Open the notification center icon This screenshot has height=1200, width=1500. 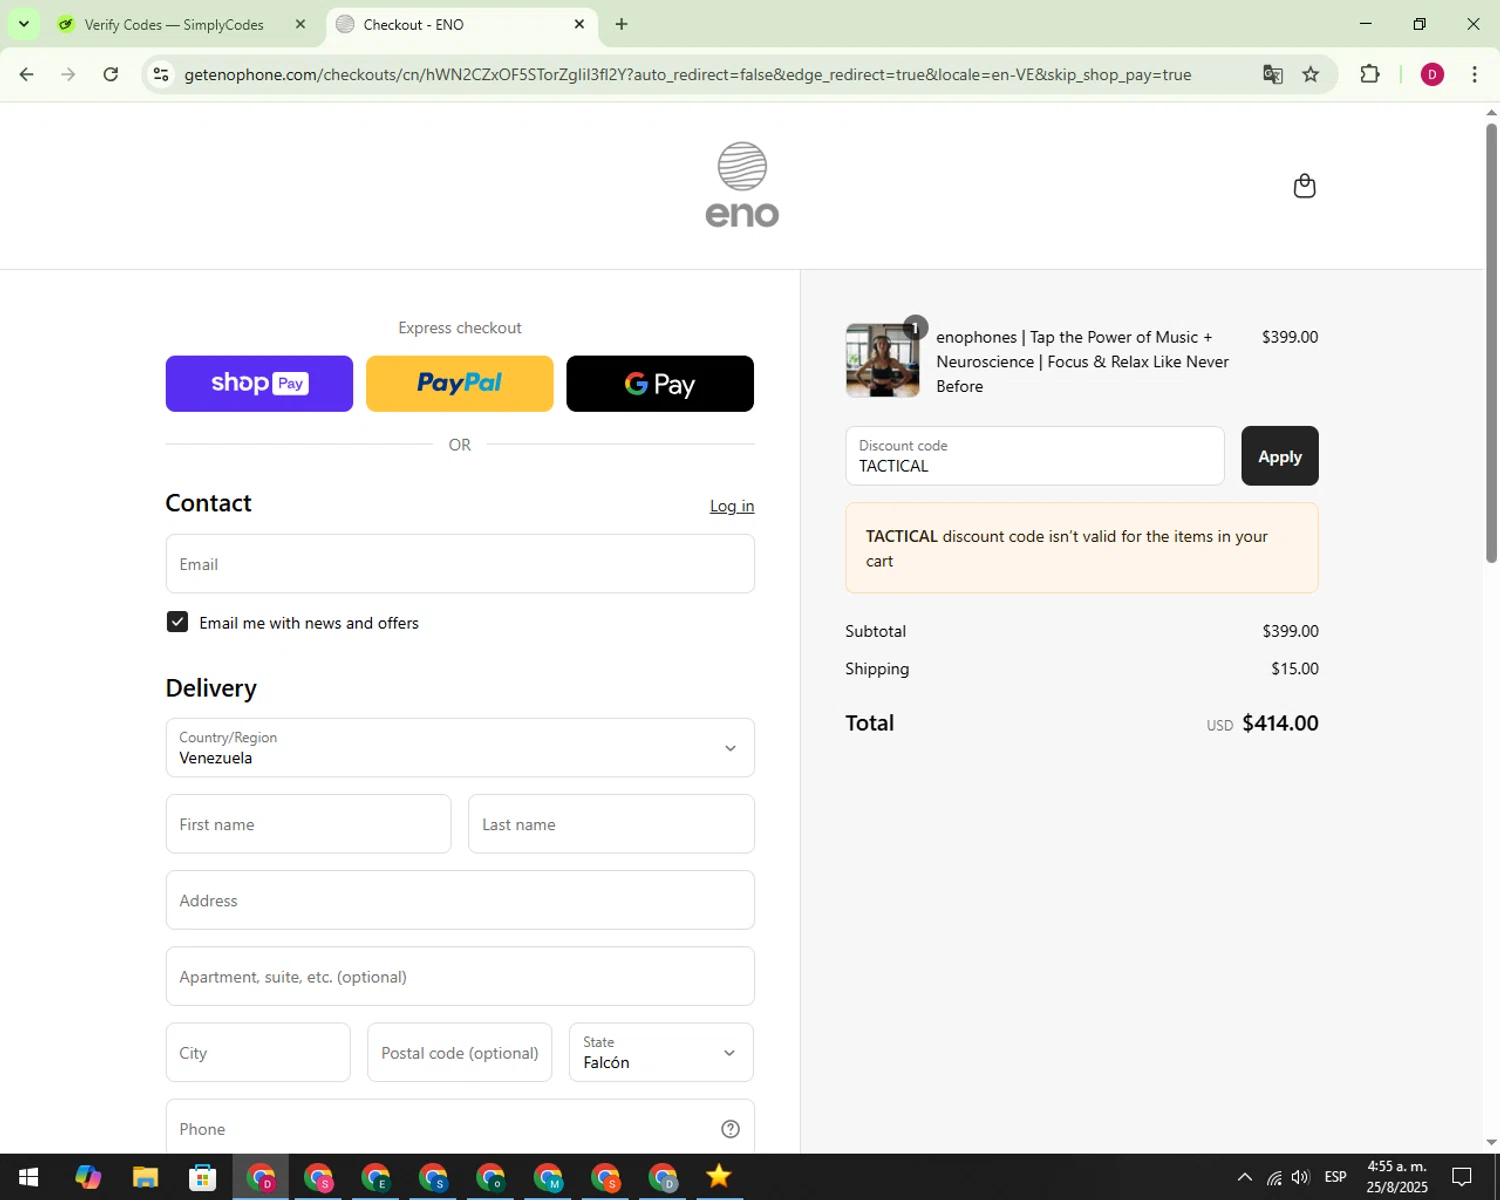[x=1462, y=1177]
